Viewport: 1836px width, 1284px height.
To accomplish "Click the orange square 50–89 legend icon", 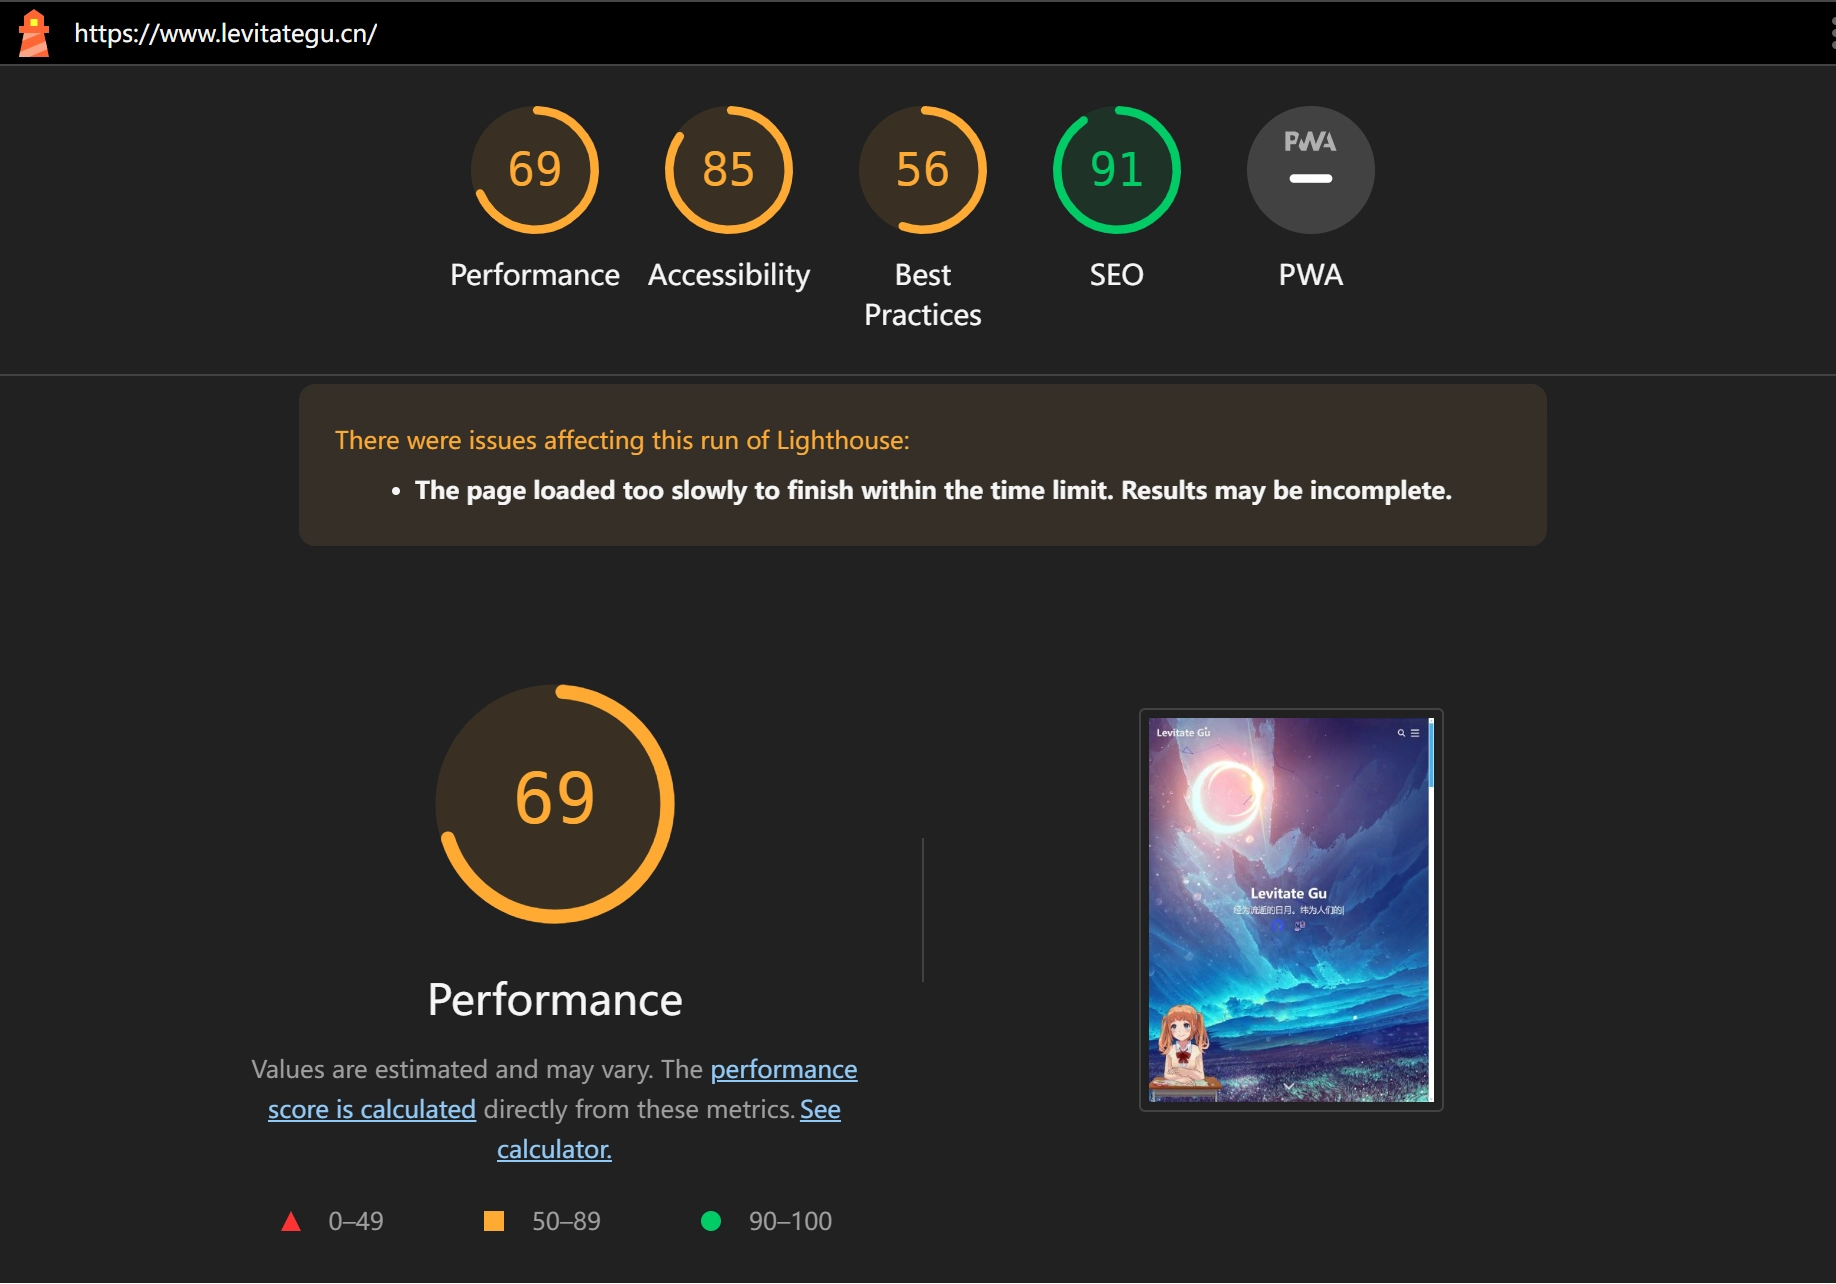I will click(x=494, y=1221).
